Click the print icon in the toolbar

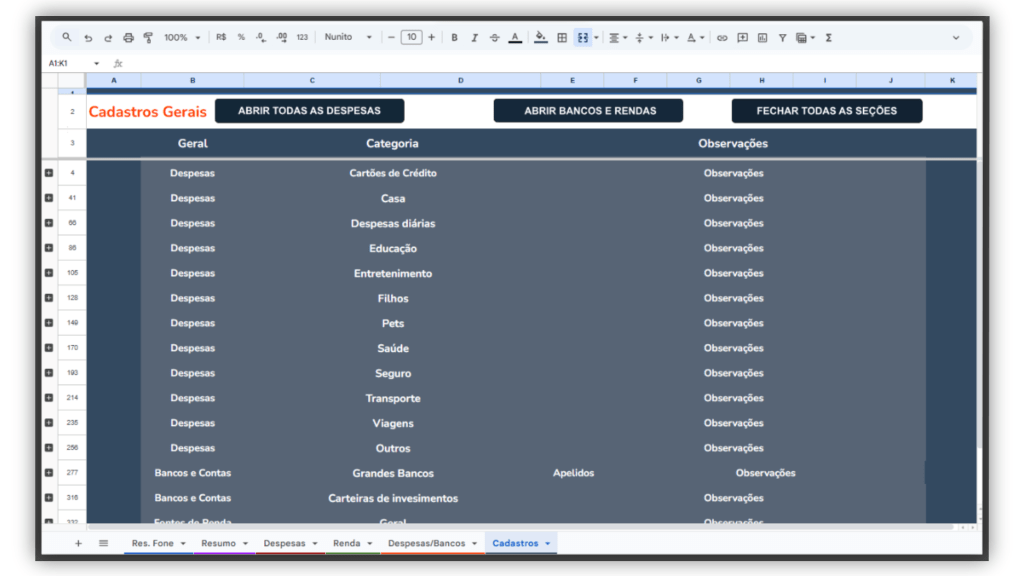(x=128, y=38)
